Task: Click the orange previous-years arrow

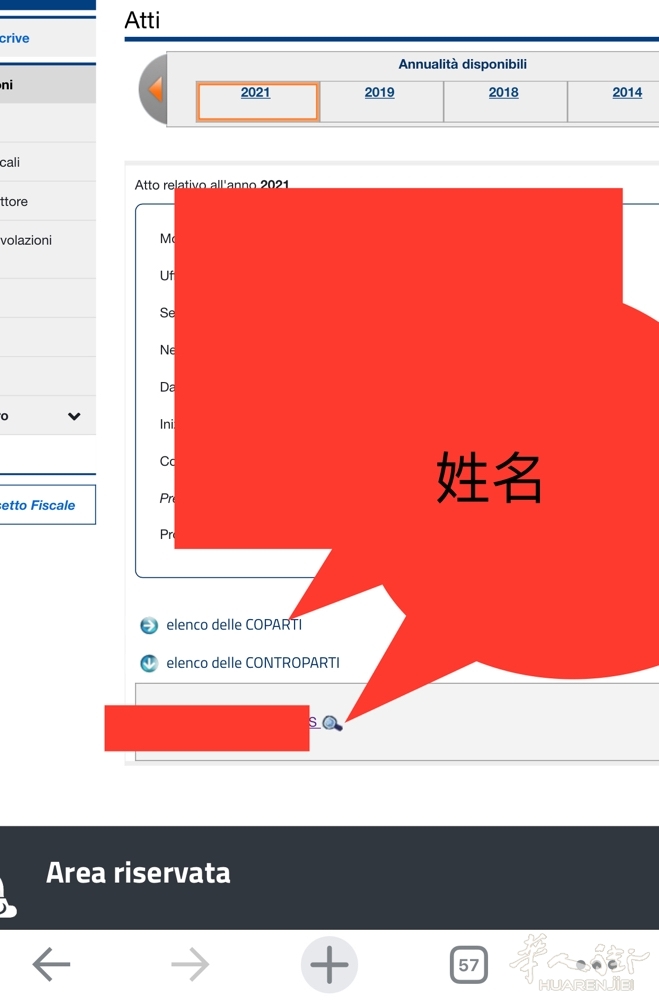Action: (155, 89)
